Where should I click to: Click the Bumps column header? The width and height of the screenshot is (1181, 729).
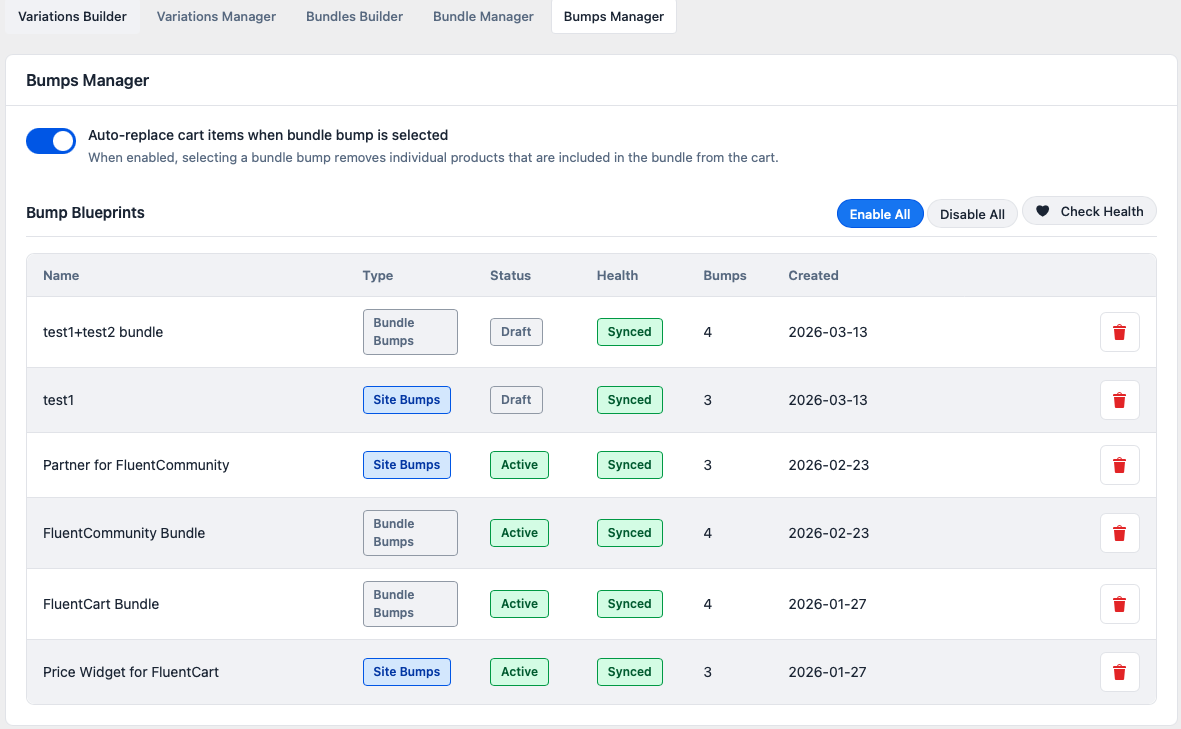pos(725,276)
